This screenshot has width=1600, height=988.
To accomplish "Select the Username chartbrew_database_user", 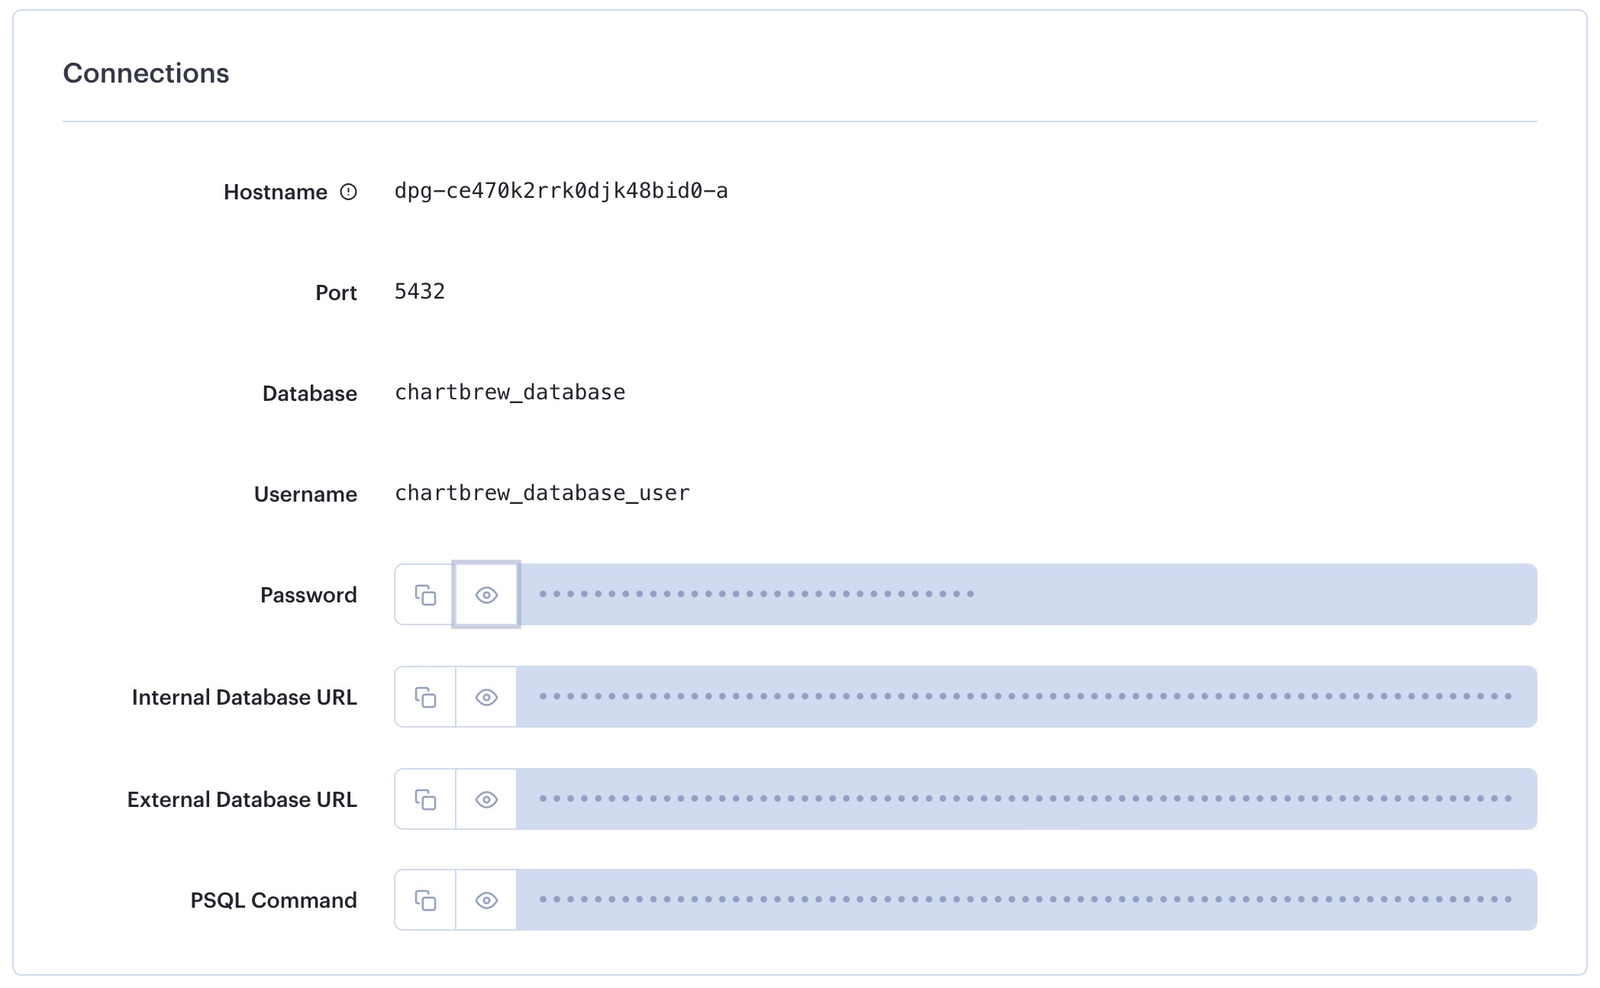I will (x=541, y=492).
